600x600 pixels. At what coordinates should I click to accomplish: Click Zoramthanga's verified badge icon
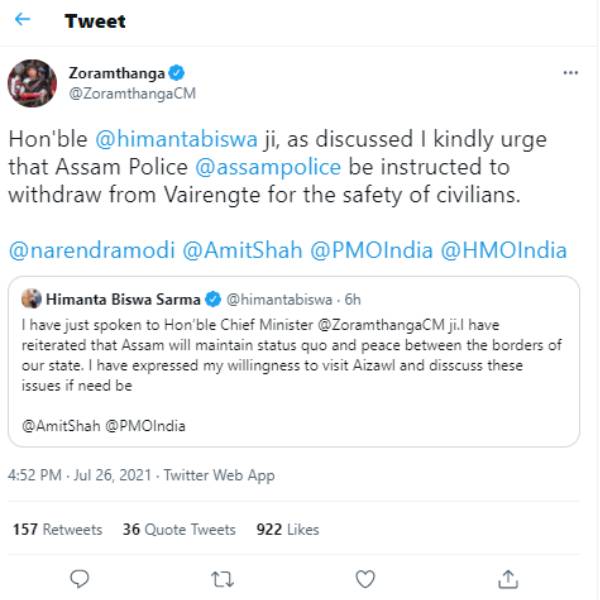coord(176,73)
